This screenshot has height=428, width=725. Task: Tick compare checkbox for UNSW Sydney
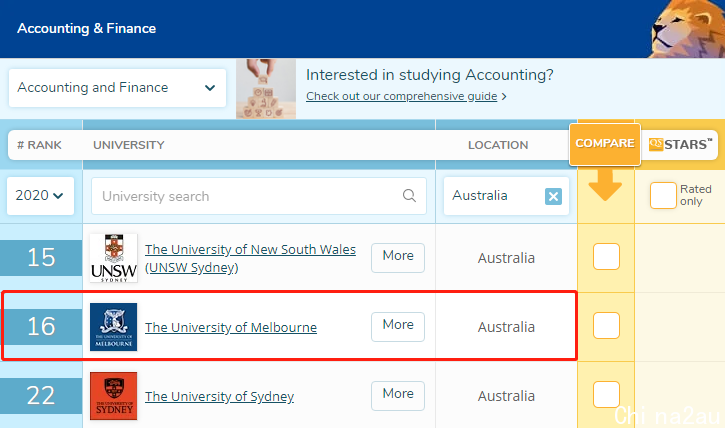(x=606, y=256)
